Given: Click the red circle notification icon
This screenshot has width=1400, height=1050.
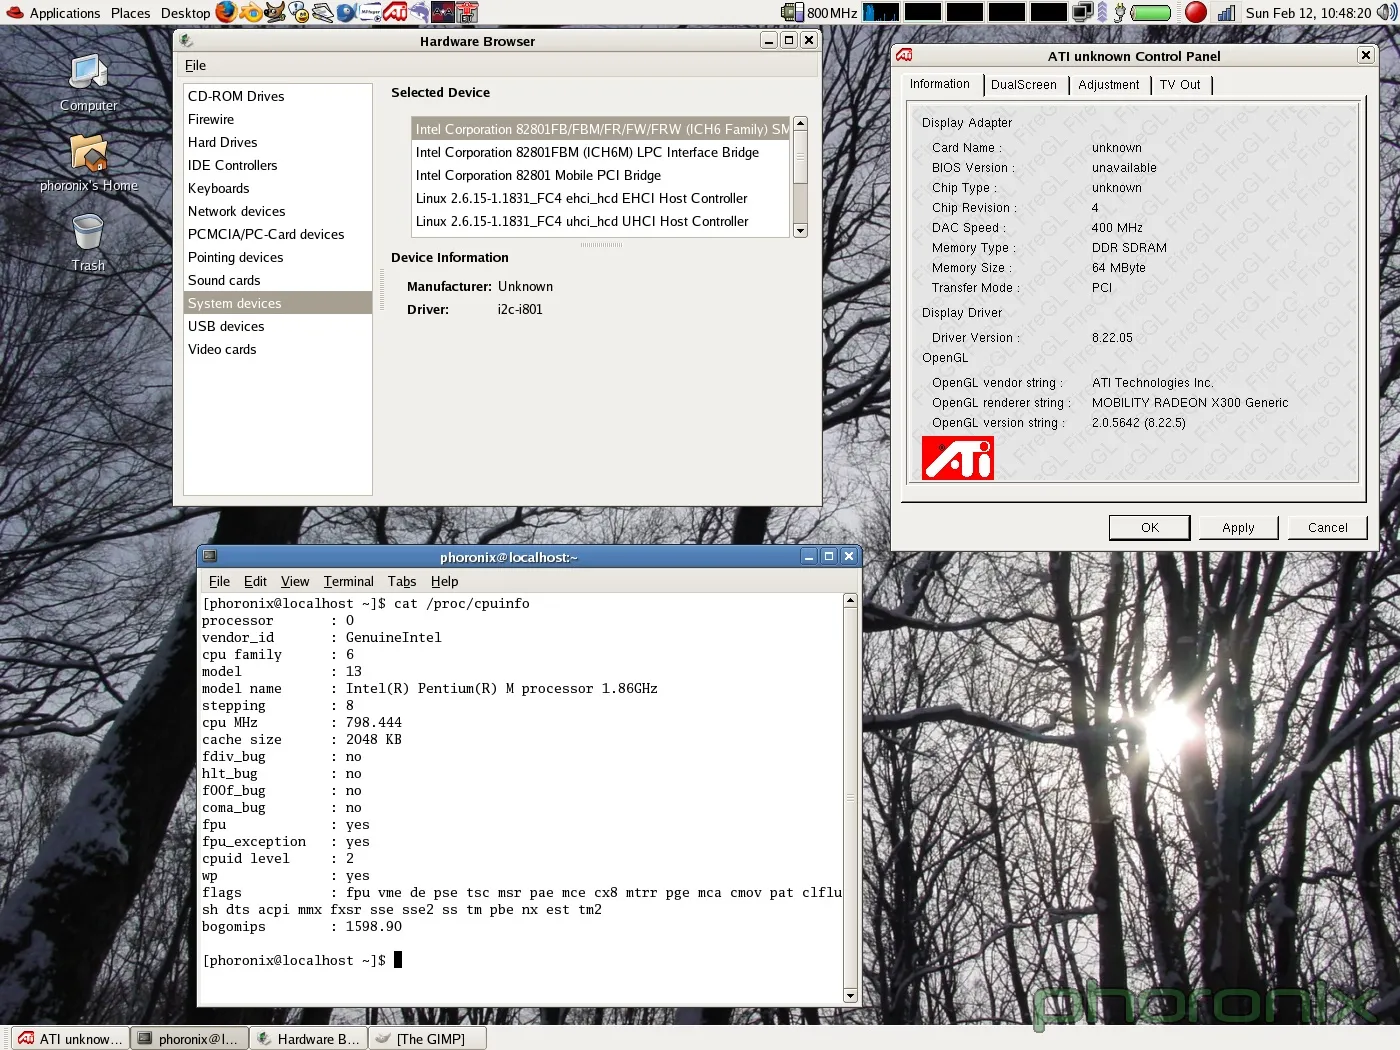Looking at the screenshot, I should click(1196, 12).
